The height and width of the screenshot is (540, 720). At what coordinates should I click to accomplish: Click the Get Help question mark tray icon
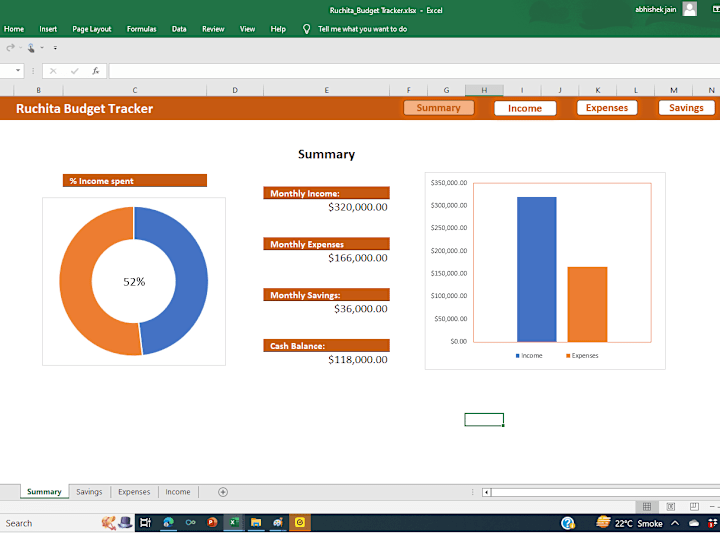568,523
